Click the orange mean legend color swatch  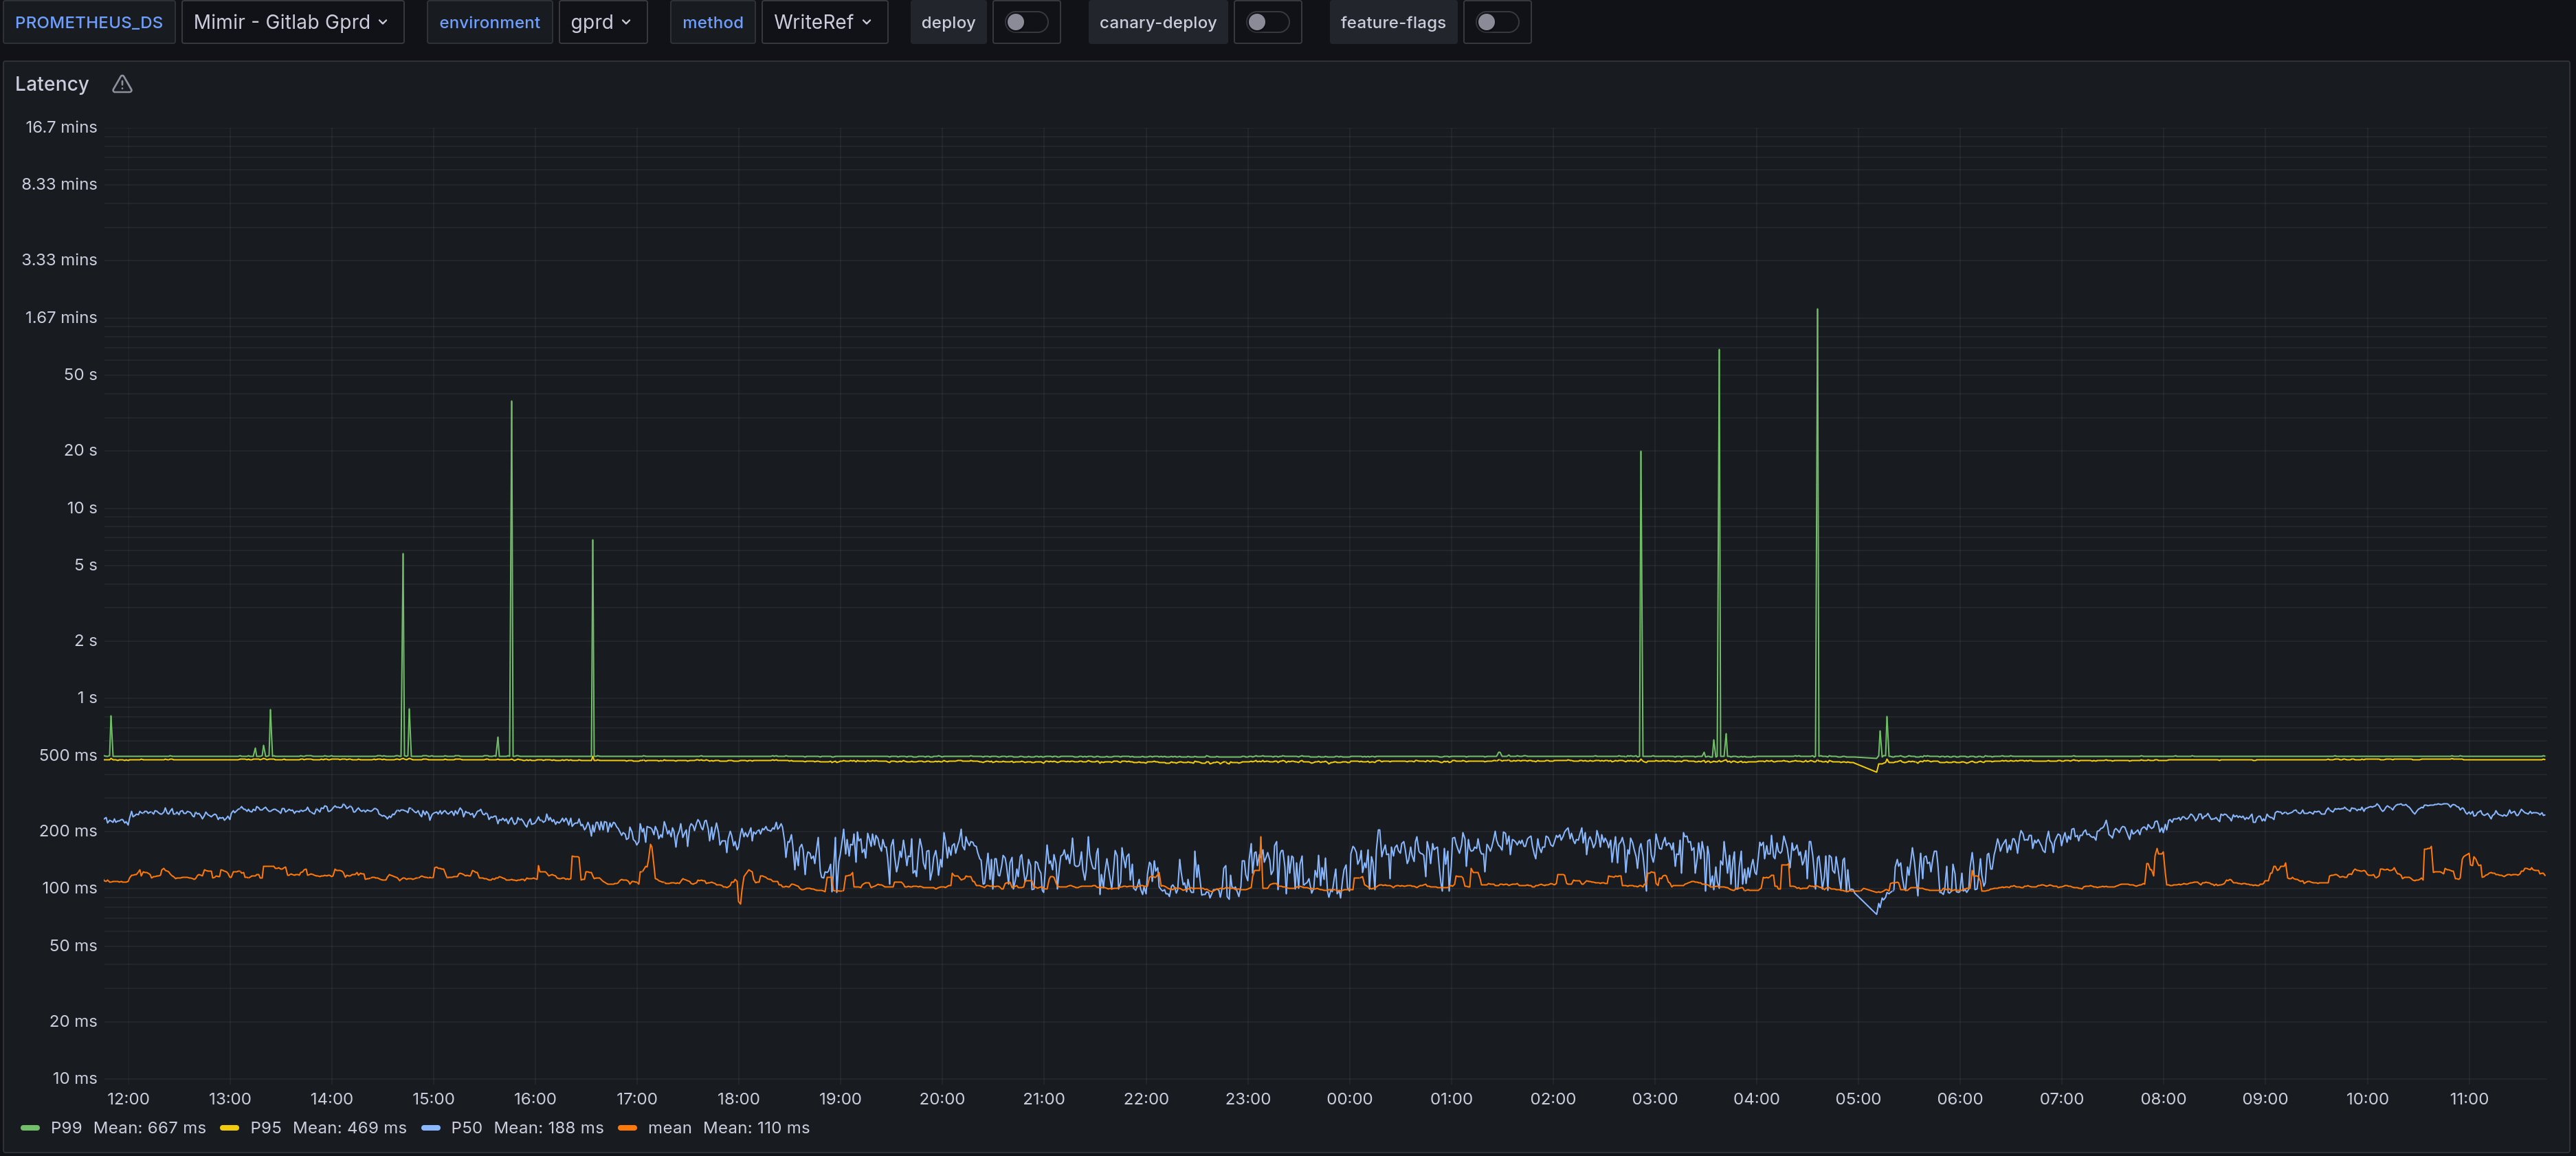pyautogui.click(x=628, y=1128)
